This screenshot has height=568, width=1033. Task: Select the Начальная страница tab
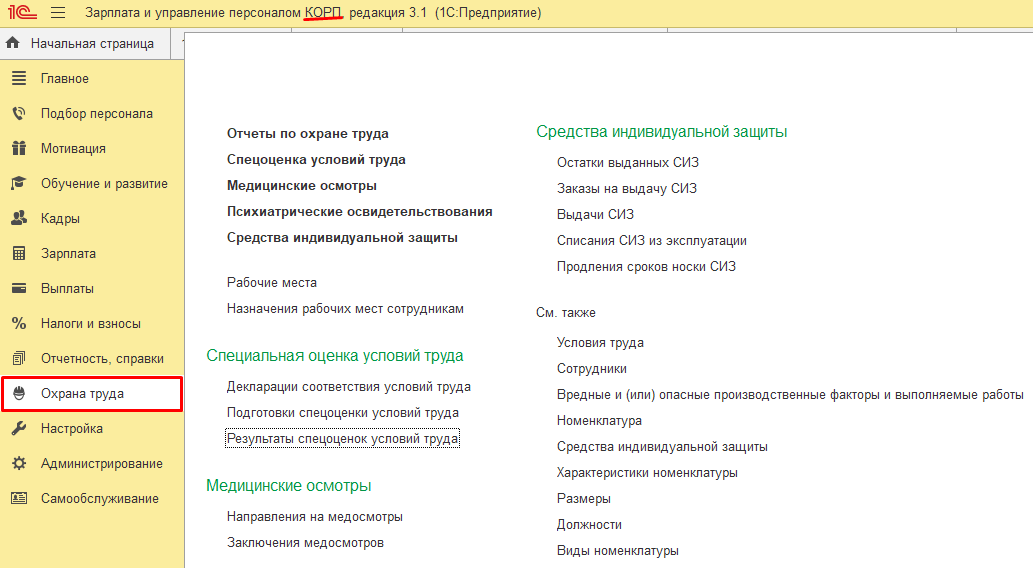(92, 44)
